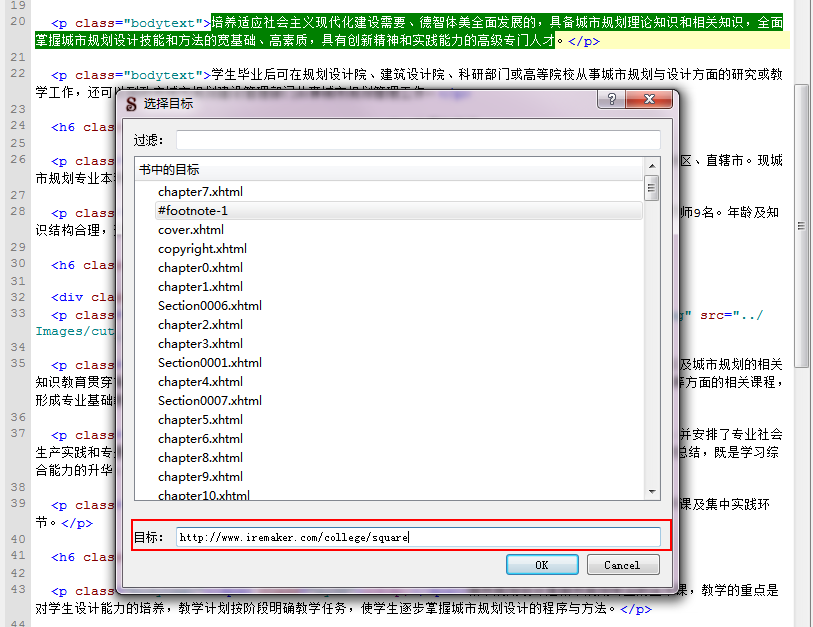Choose Section0007.xhtml from targets

[209, 400]
